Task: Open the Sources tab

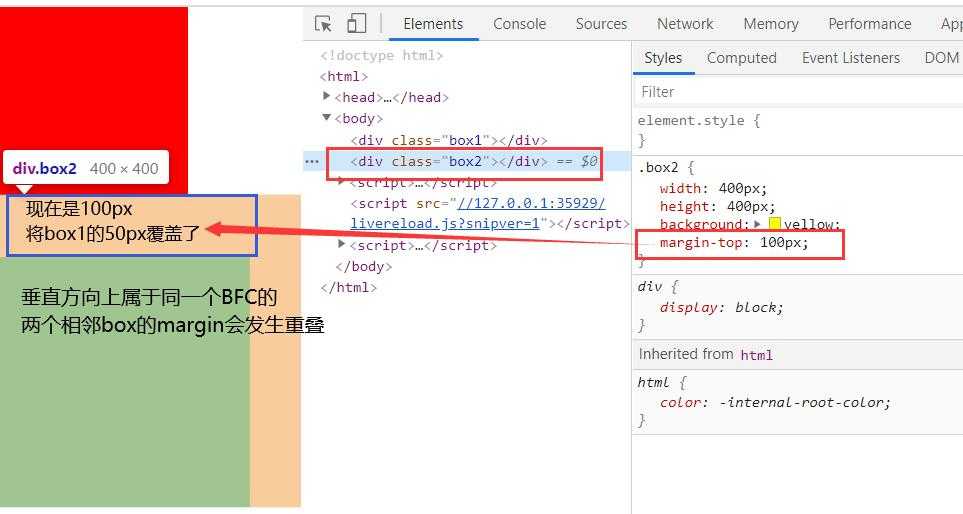Action: (601, 24)
